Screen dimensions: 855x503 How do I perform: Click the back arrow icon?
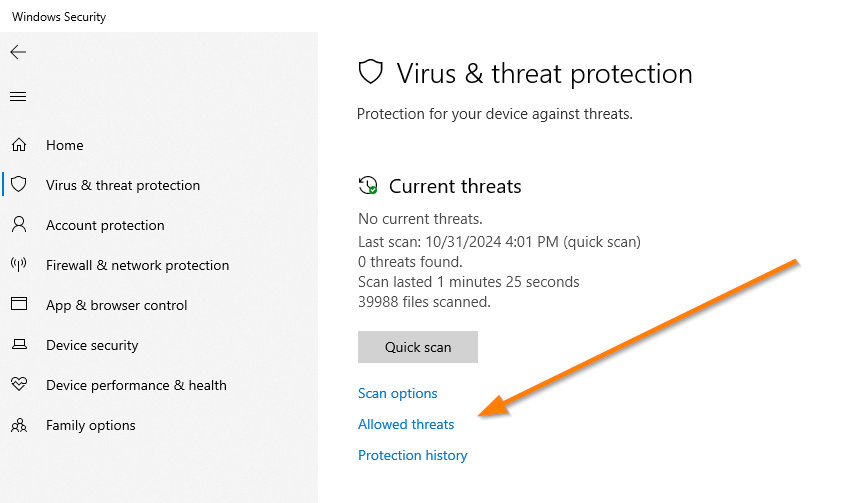tap(18, 52)
